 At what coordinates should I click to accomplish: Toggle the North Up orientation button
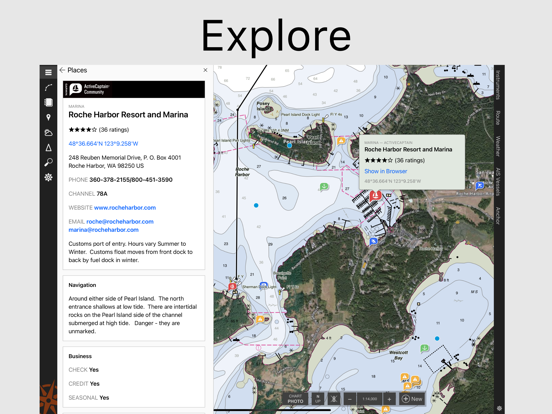click(x=318, y=399)
